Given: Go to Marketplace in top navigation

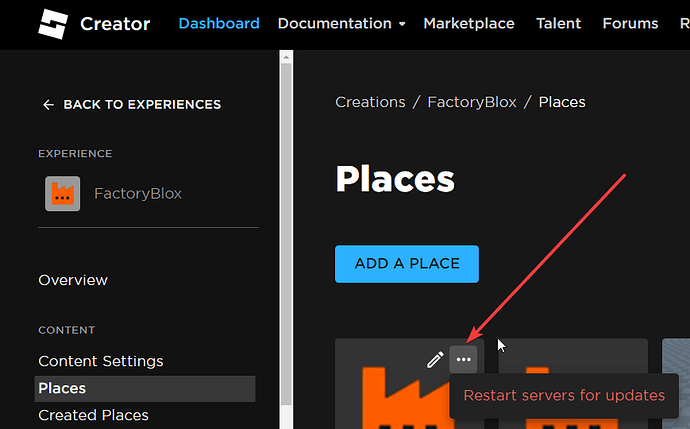Looking at the screenshot, I should pos(469,23).
